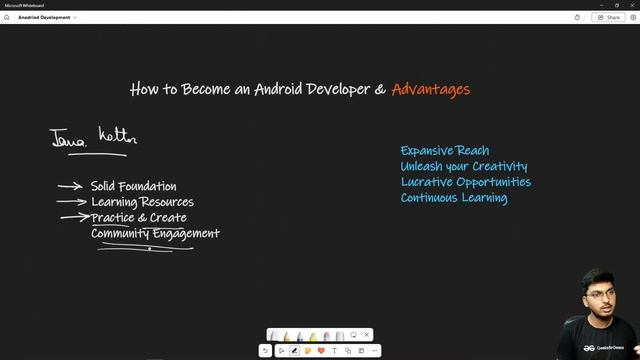Open the more options ellipsis in toolbar
The height and width of the screenshot is (360, 640).
tap(374, 351)
